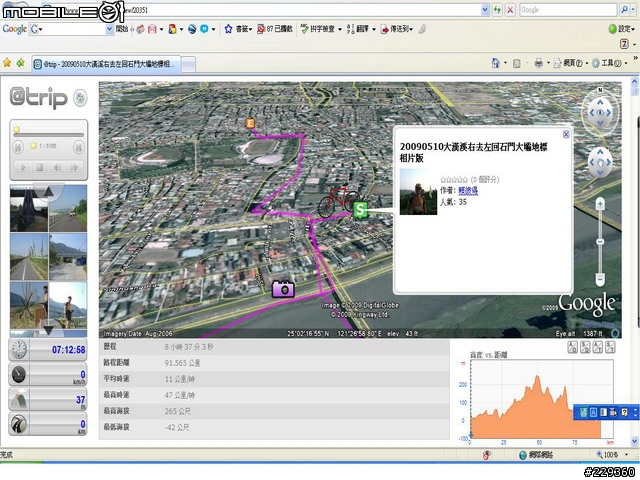Play the trip animation
The width and height of the screenshot is (640, 480).
tap(23, 167)
